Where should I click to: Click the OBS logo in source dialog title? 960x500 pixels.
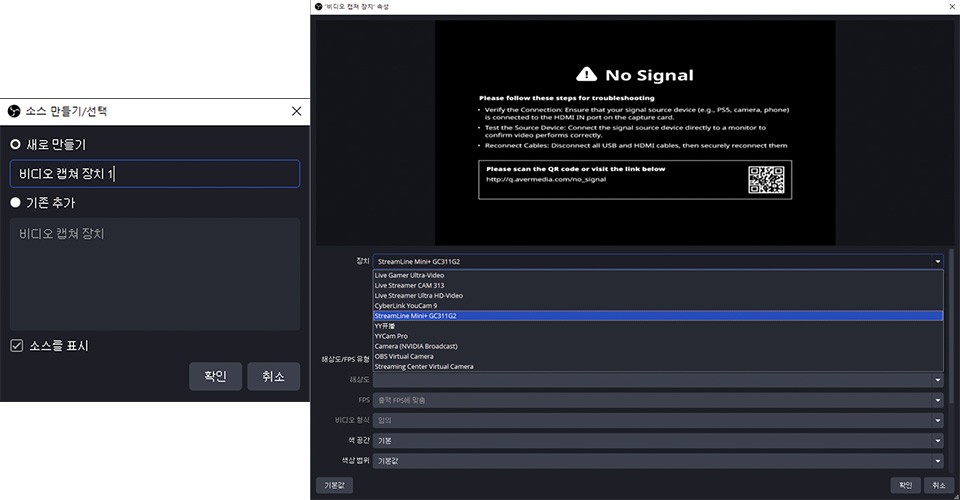coord(14,111)
